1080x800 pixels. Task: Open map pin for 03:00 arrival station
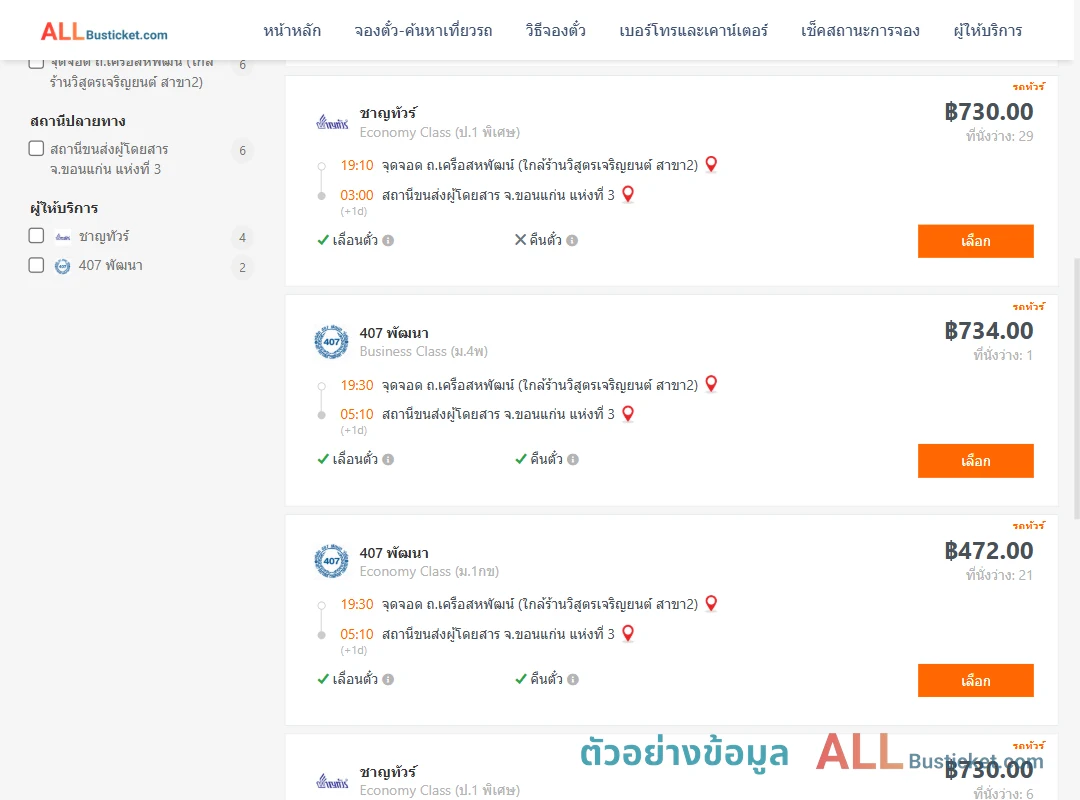[628, 194]
